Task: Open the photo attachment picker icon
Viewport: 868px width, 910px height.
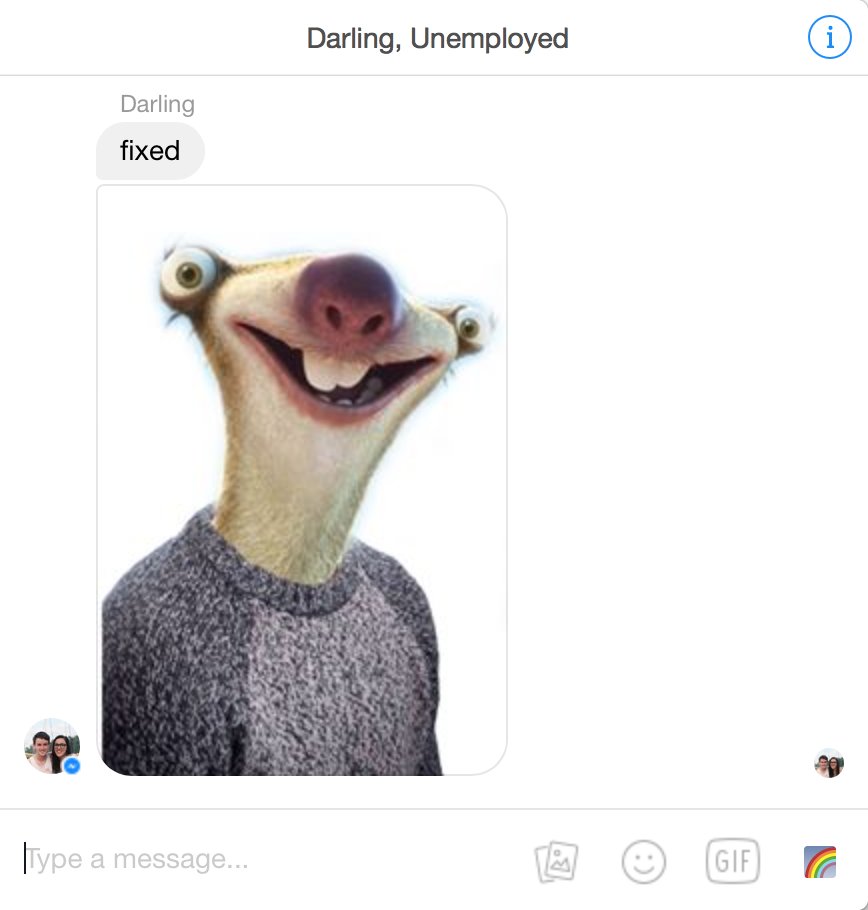Action: tap(556, 861)
